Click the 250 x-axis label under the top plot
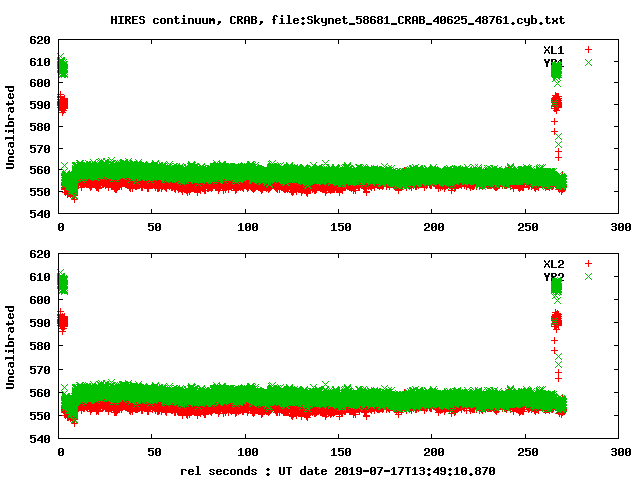Screen dimensions: 640x480 (528, 227)
